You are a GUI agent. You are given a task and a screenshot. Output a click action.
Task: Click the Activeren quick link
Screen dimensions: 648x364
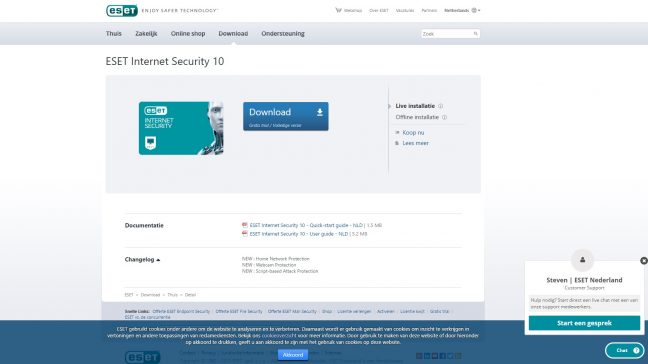386,312
